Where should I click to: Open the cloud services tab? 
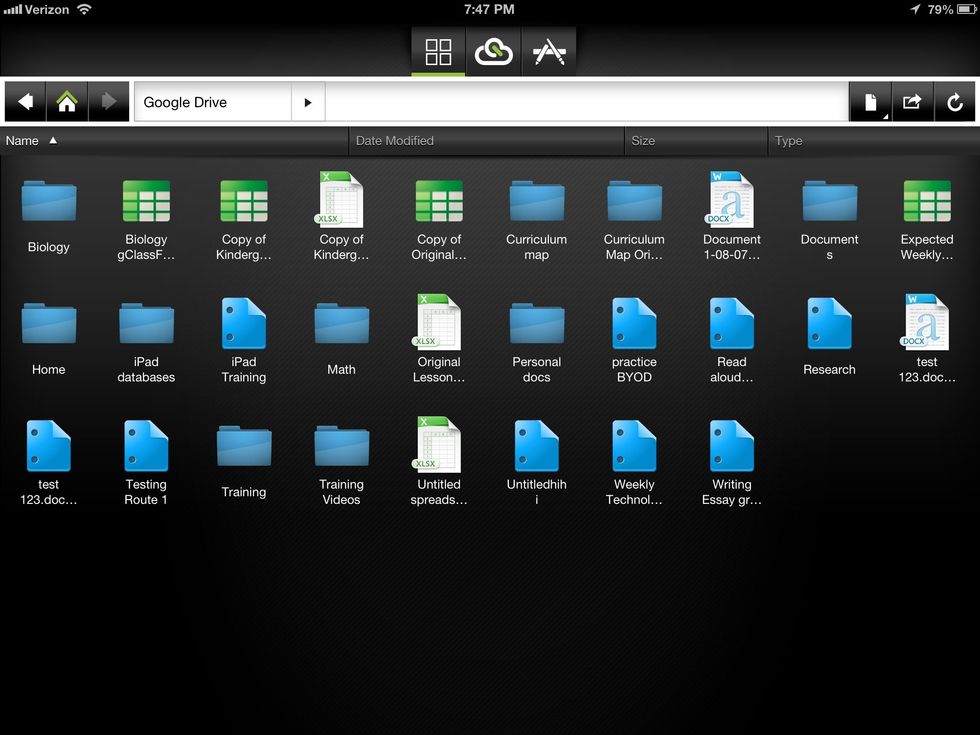click(x=493, y=52)
